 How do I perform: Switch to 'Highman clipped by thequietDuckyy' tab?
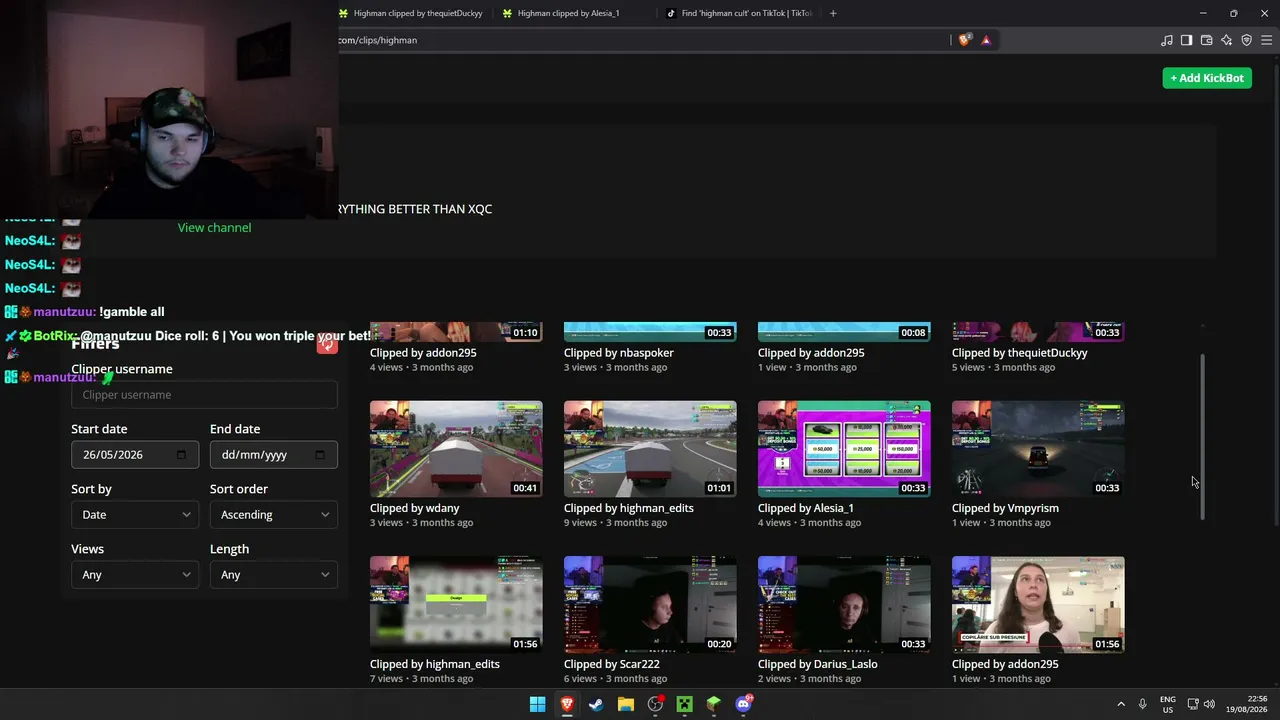(410, 13)
